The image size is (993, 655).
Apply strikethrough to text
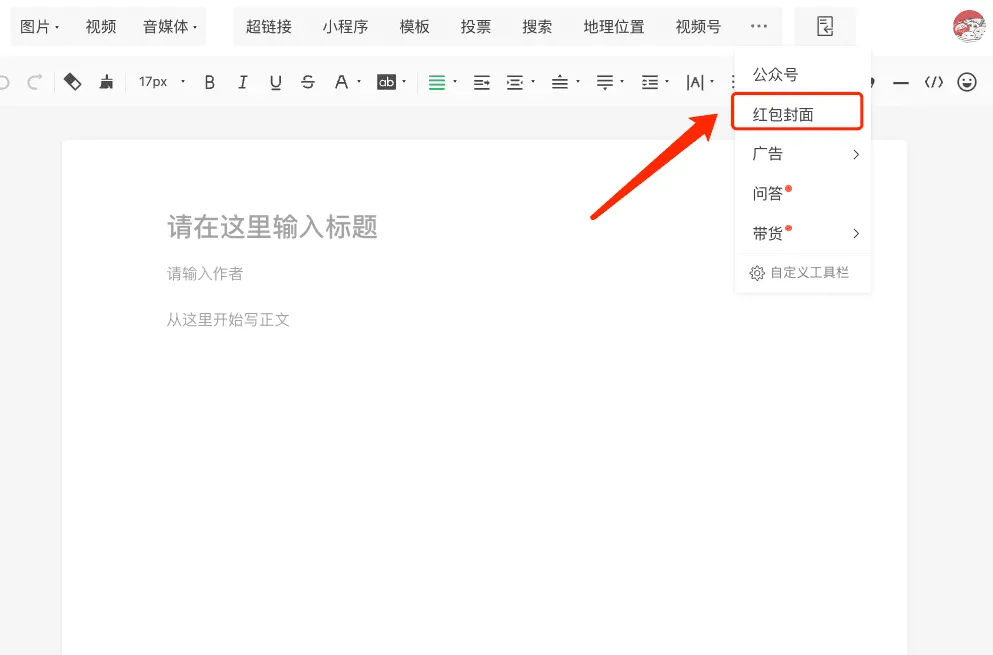click(x=308, y=82)
